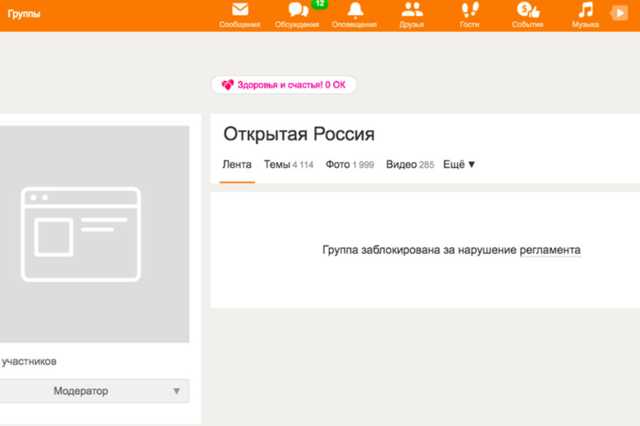
Task: Click Группы in the orange header
Action: tap(24, 14)
